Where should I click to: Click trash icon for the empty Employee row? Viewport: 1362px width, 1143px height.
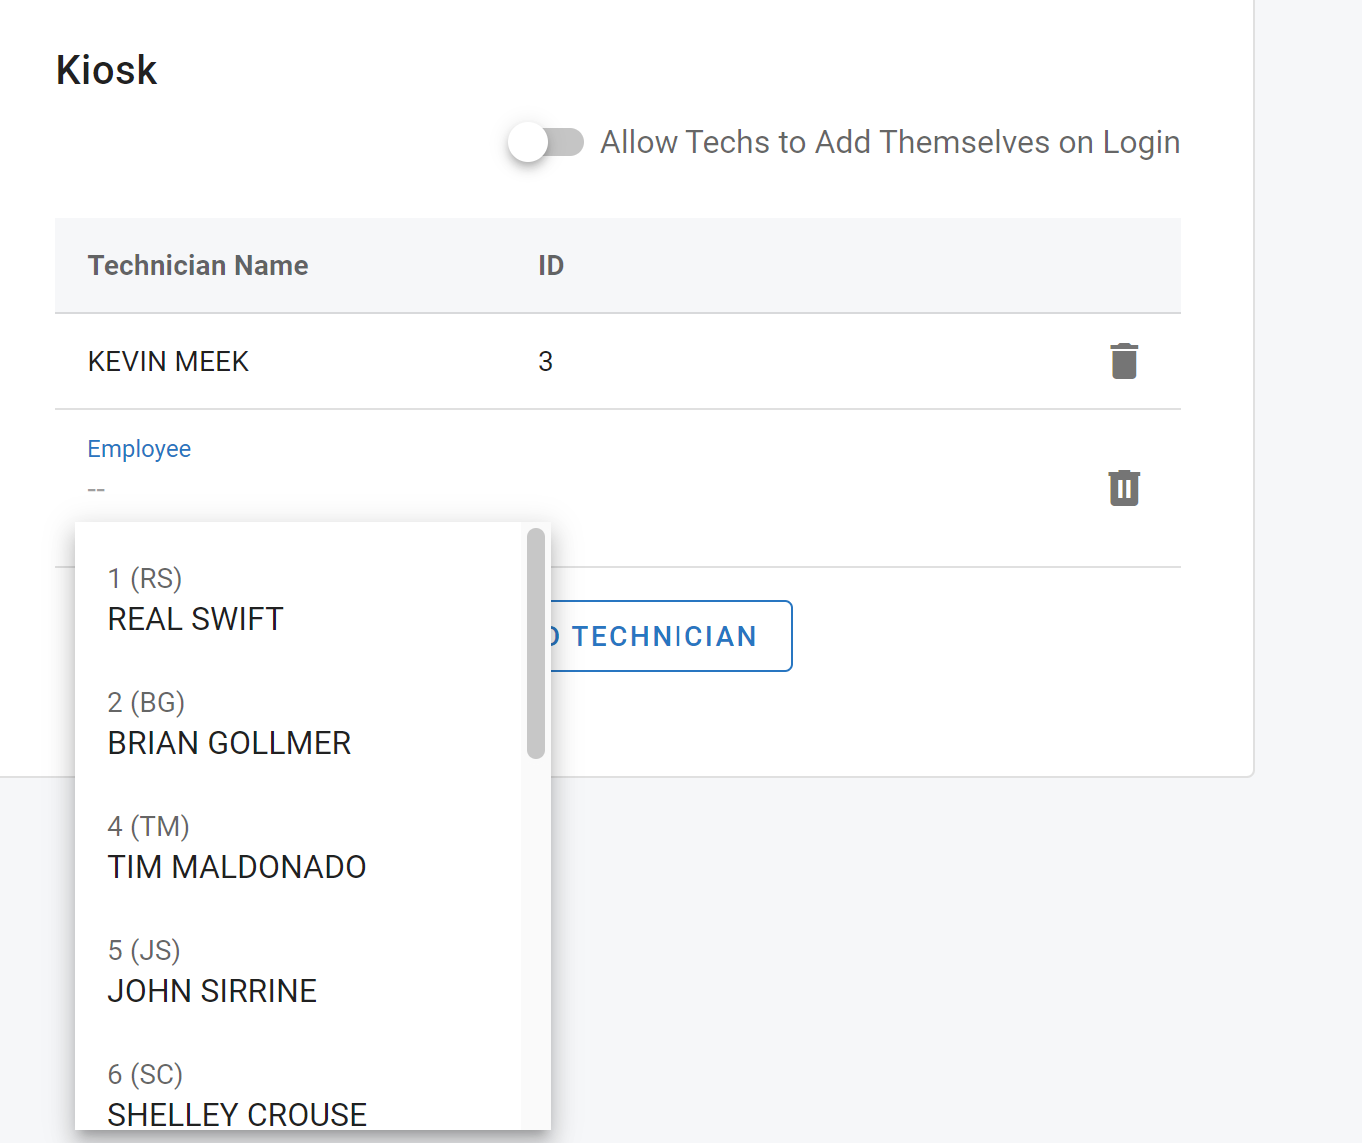coord(1124,488)
